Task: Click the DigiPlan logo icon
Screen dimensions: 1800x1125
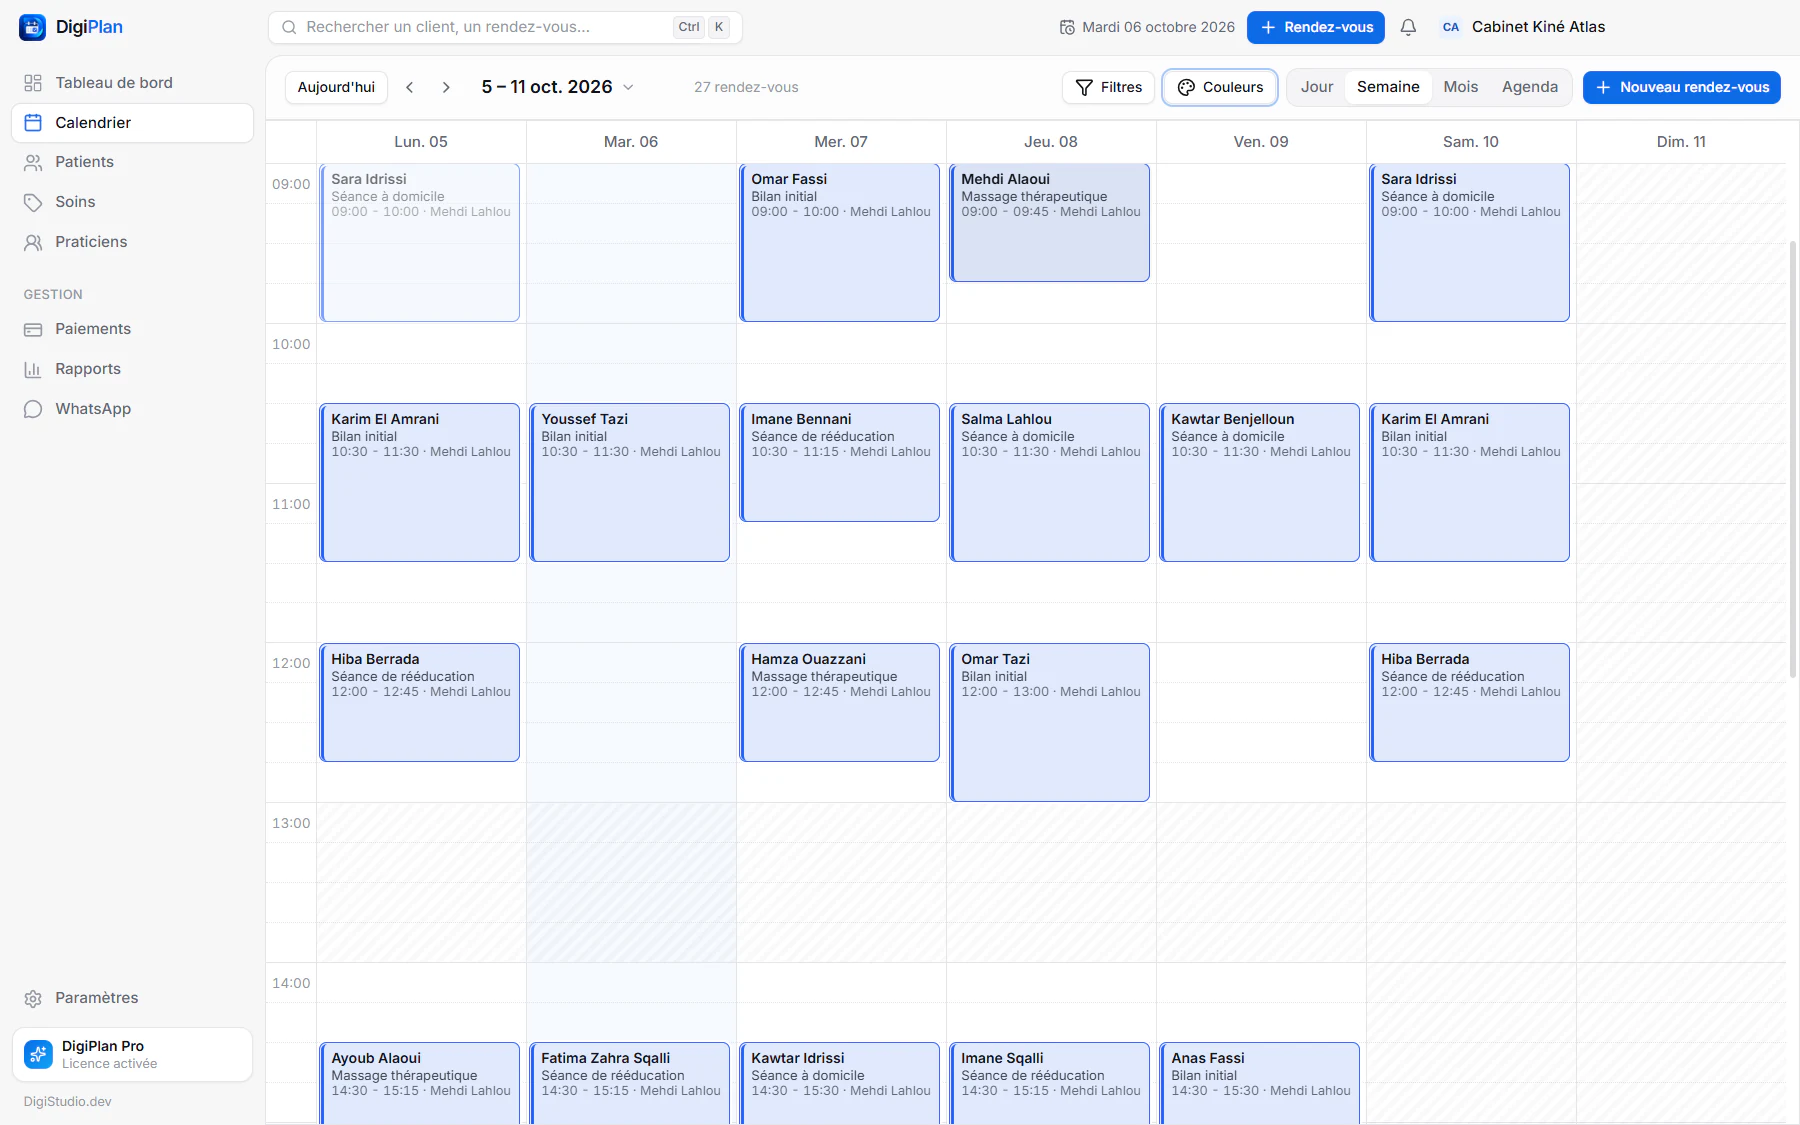Action: tap(32, 27)
